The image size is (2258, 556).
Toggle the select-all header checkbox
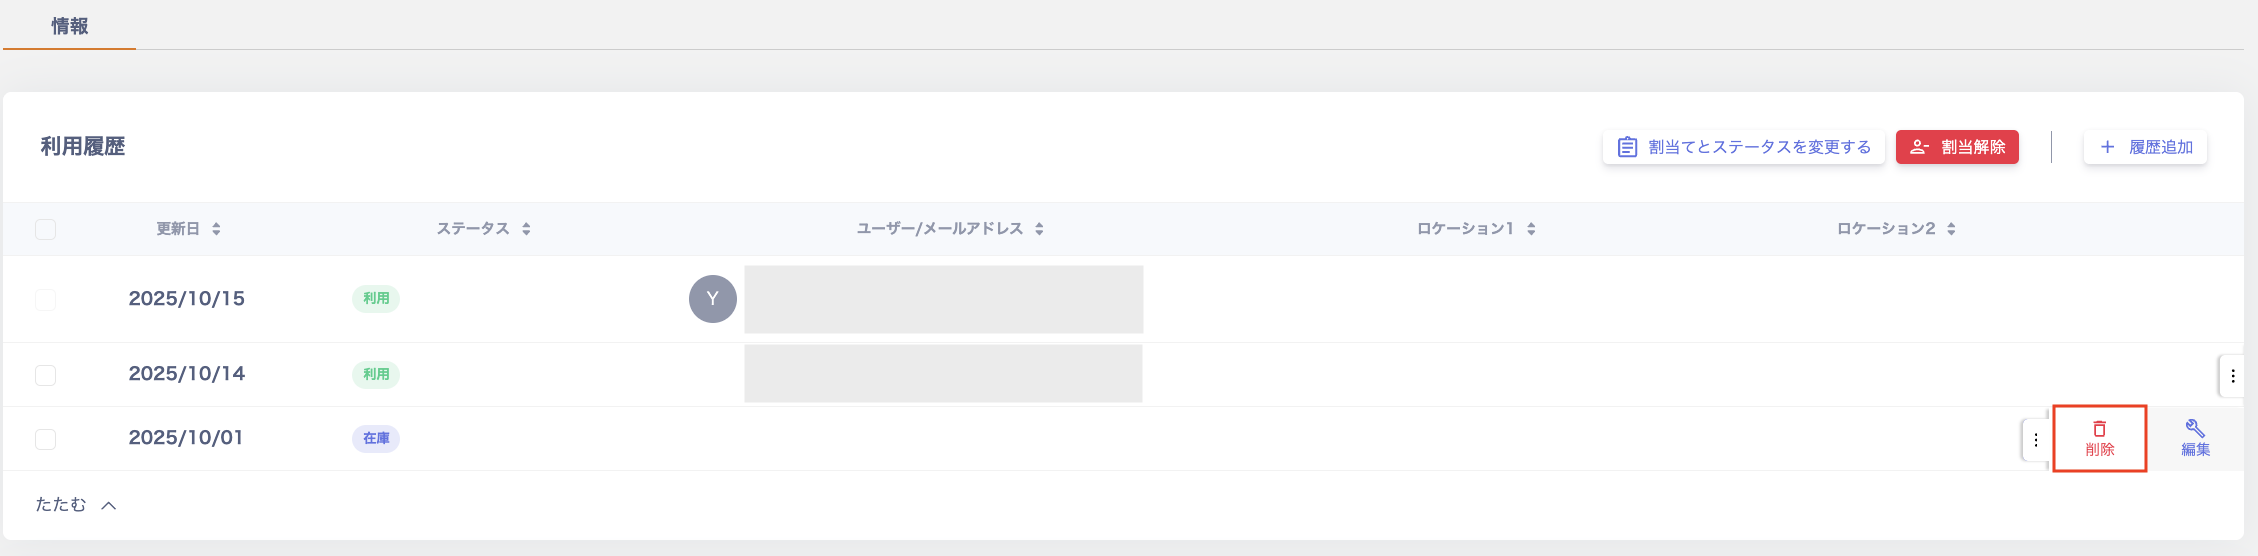[x=46, y=229]
